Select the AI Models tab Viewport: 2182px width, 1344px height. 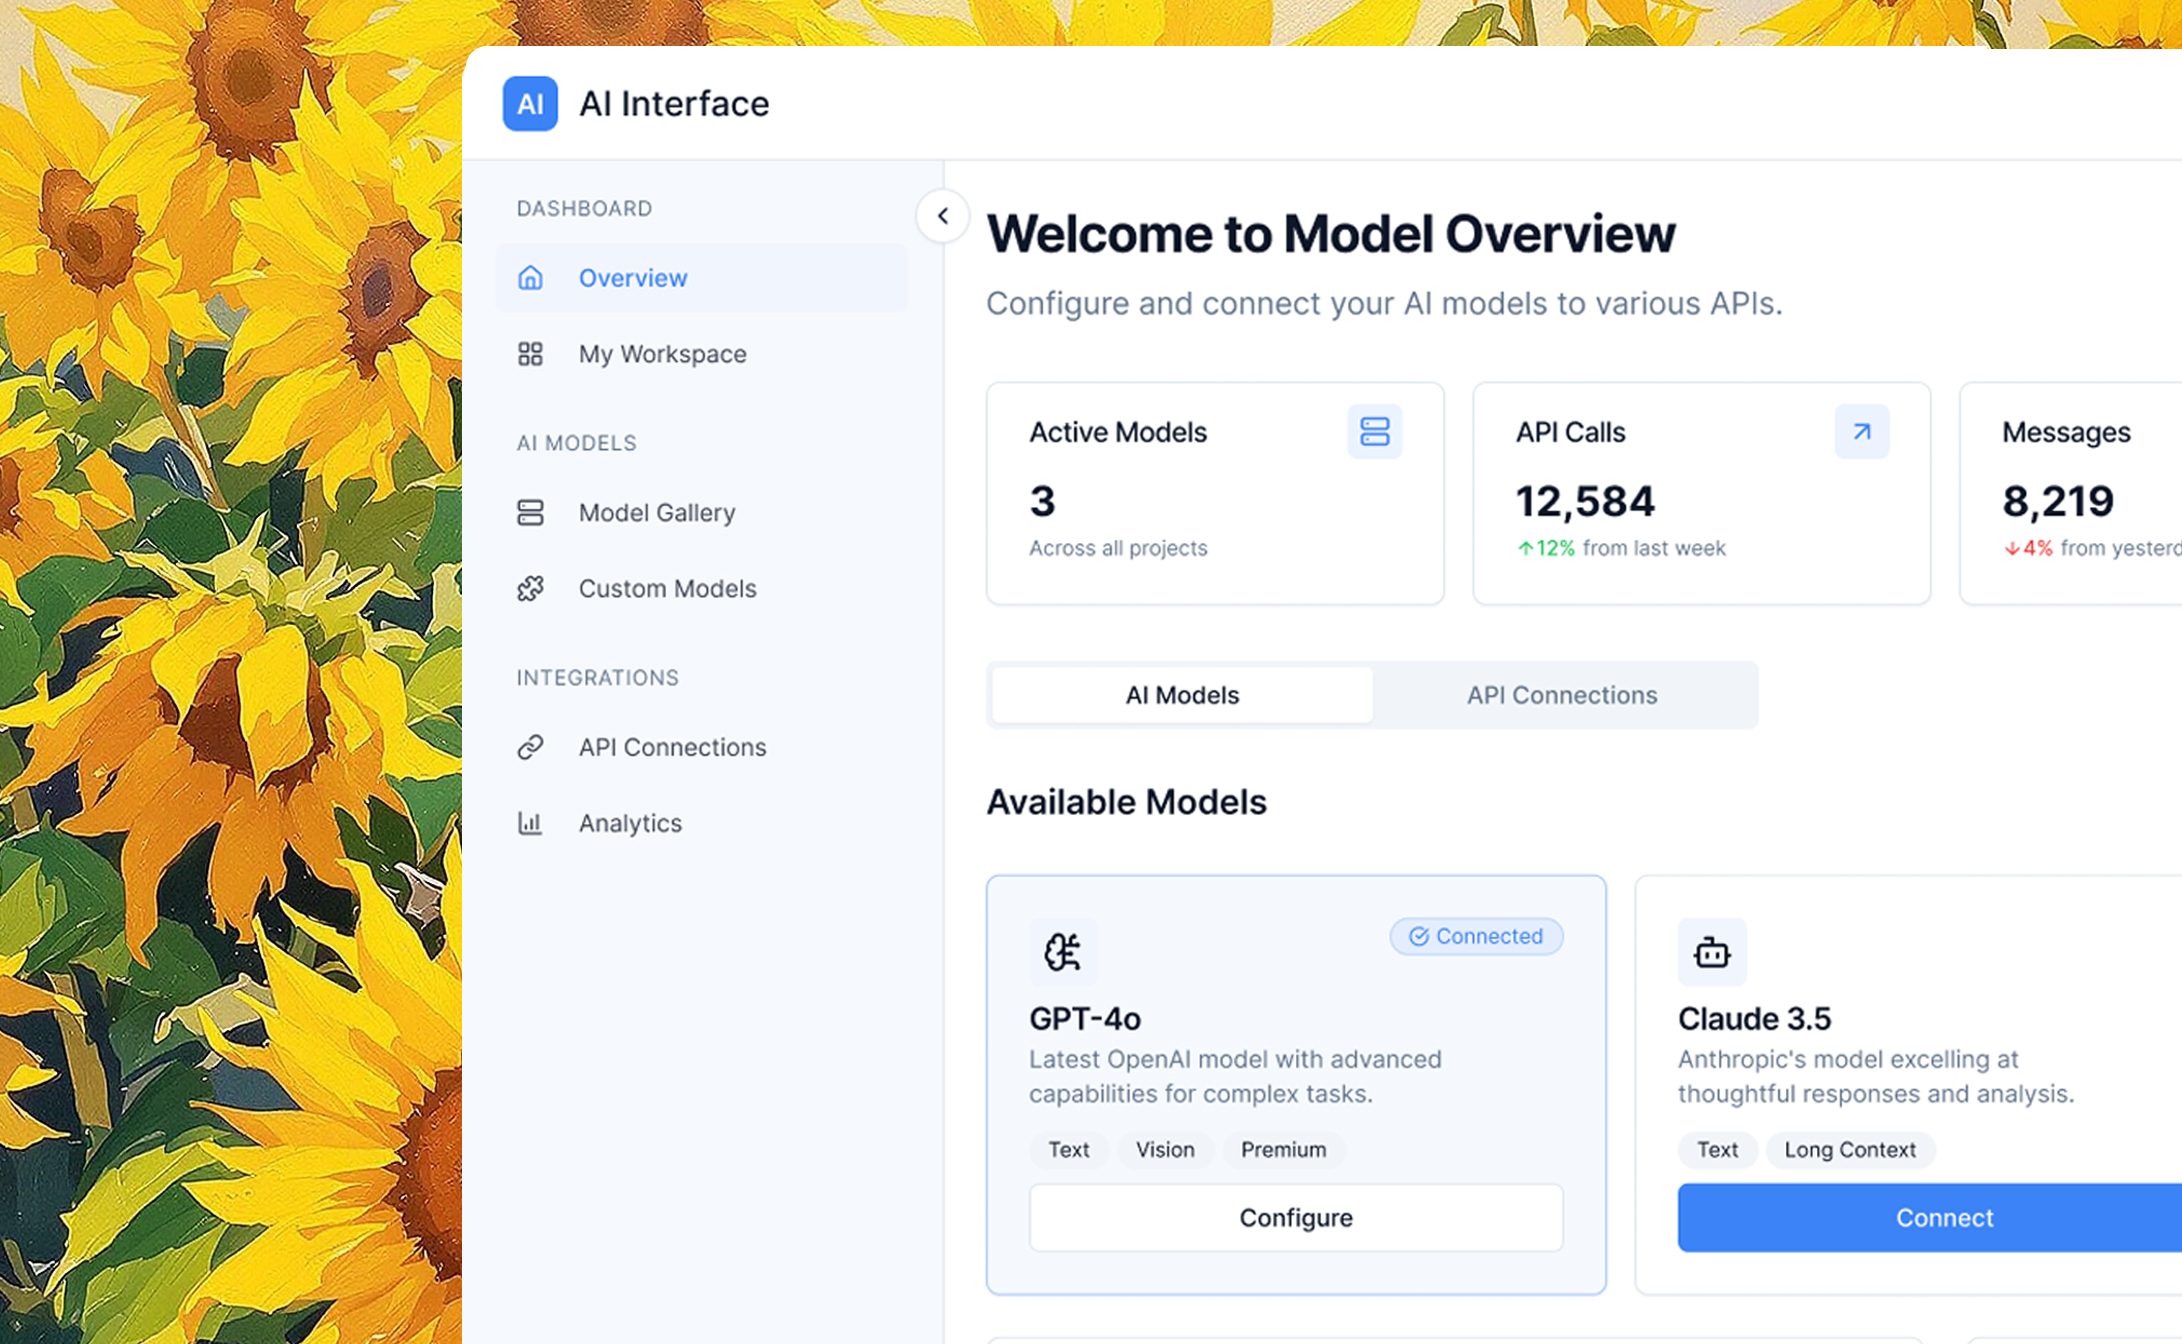[1182, 695]
